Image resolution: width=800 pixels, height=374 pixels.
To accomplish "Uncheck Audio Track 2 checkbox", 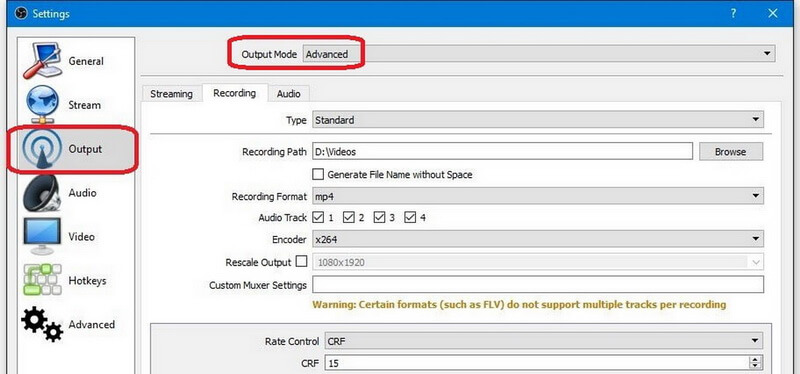I will 349,218.
